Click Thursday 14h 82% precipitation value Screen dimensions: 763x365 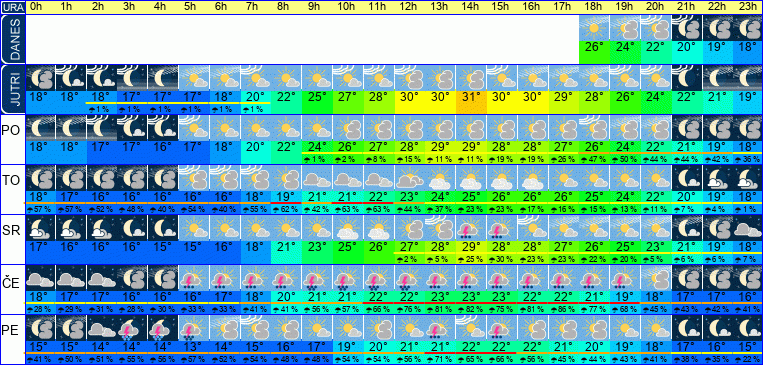point(471,309)
